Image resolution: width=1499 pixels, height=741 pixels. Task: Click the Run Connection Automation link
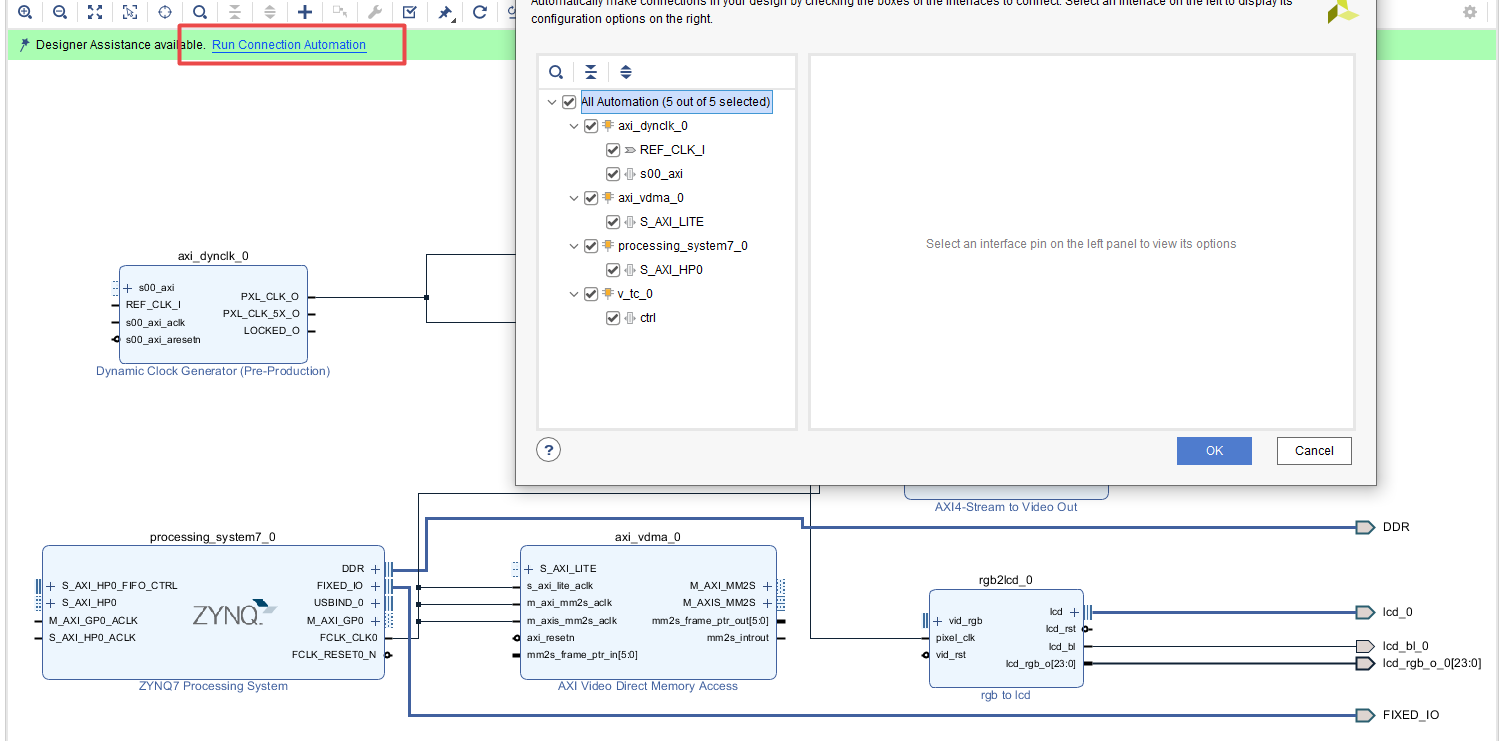point(289,45)
